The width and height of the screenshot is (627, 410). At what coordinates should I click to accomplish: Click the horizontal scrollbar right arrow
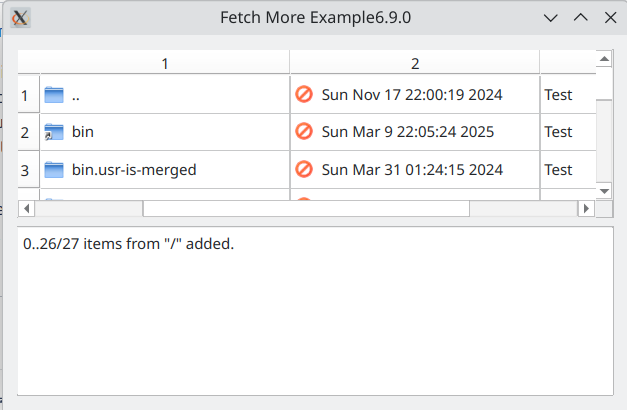tap(586, 209)
